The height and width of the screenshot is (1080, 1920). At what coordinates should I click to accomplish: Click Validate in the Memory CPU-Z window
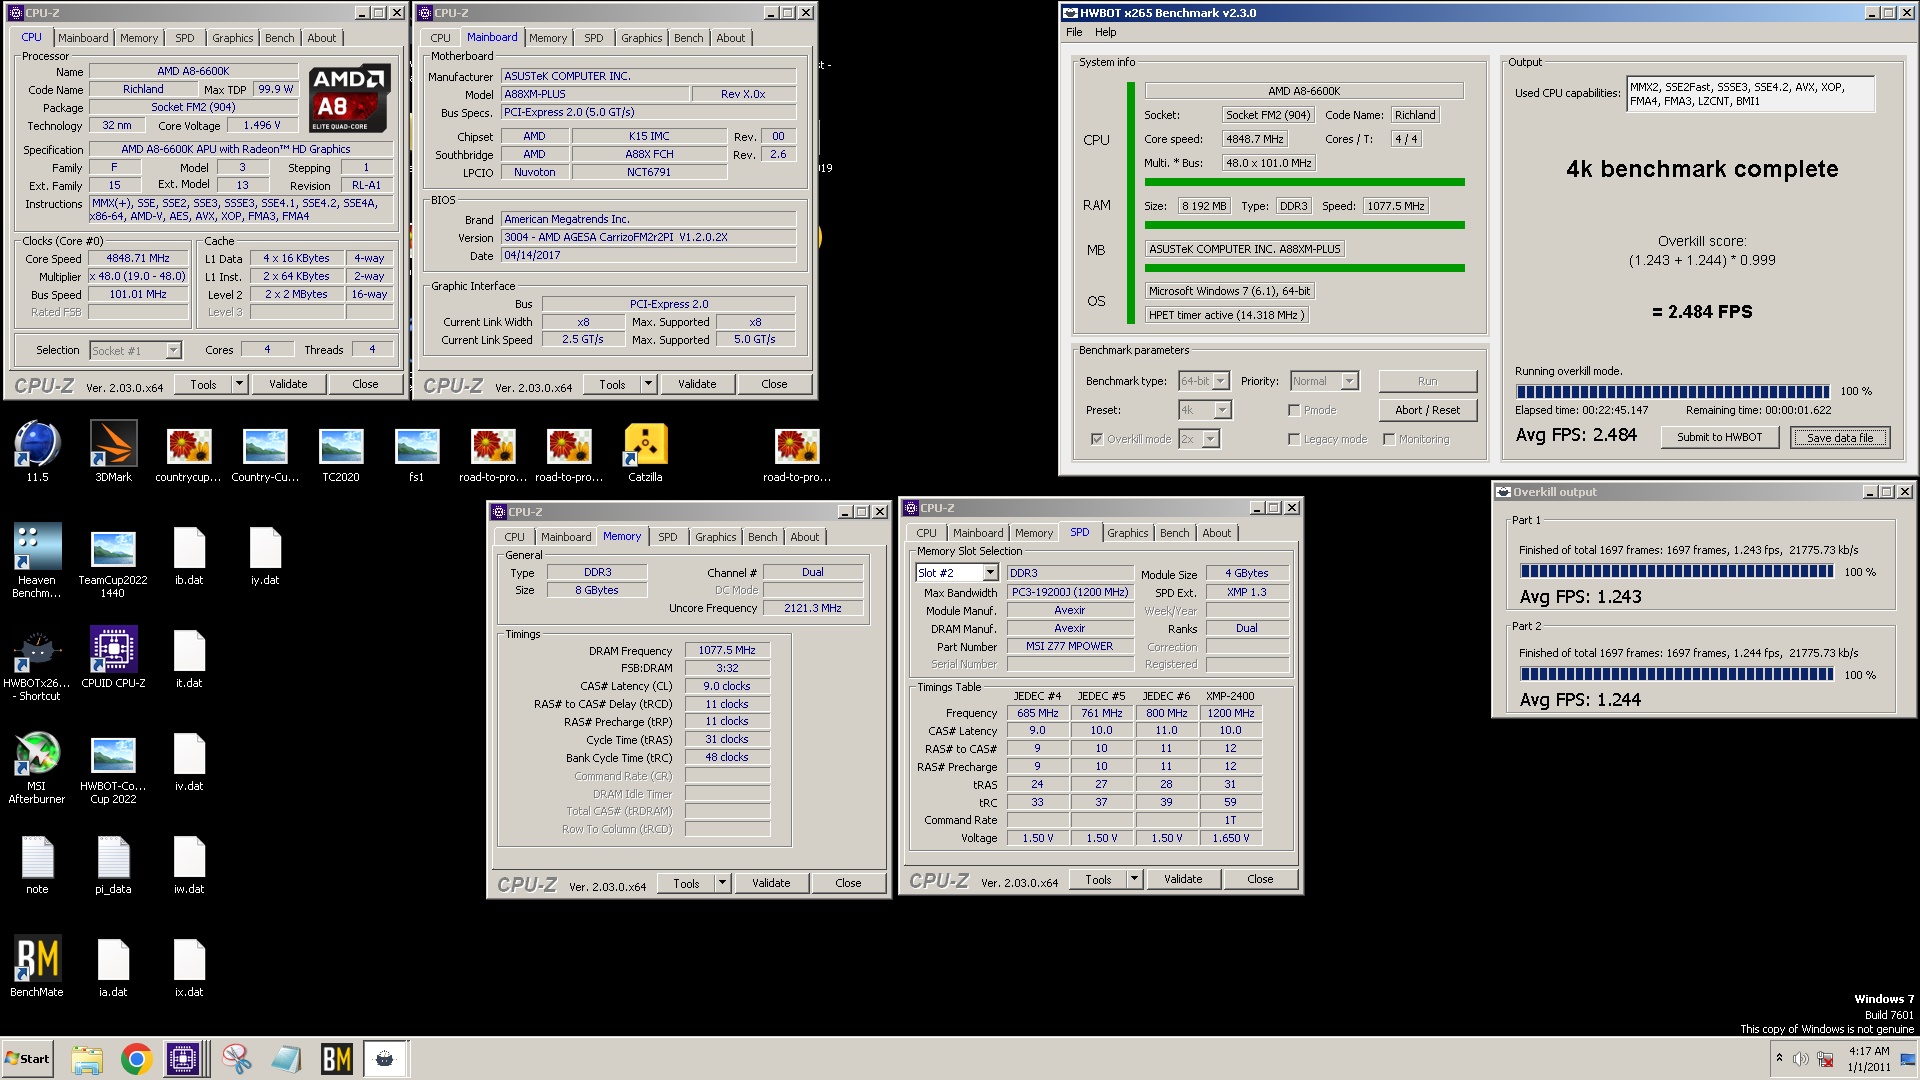click(771, 883)
